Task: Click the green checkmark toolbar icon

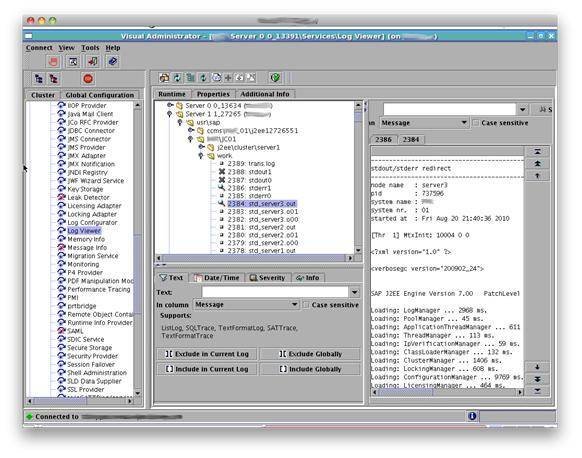Action: tap(275, 78)
